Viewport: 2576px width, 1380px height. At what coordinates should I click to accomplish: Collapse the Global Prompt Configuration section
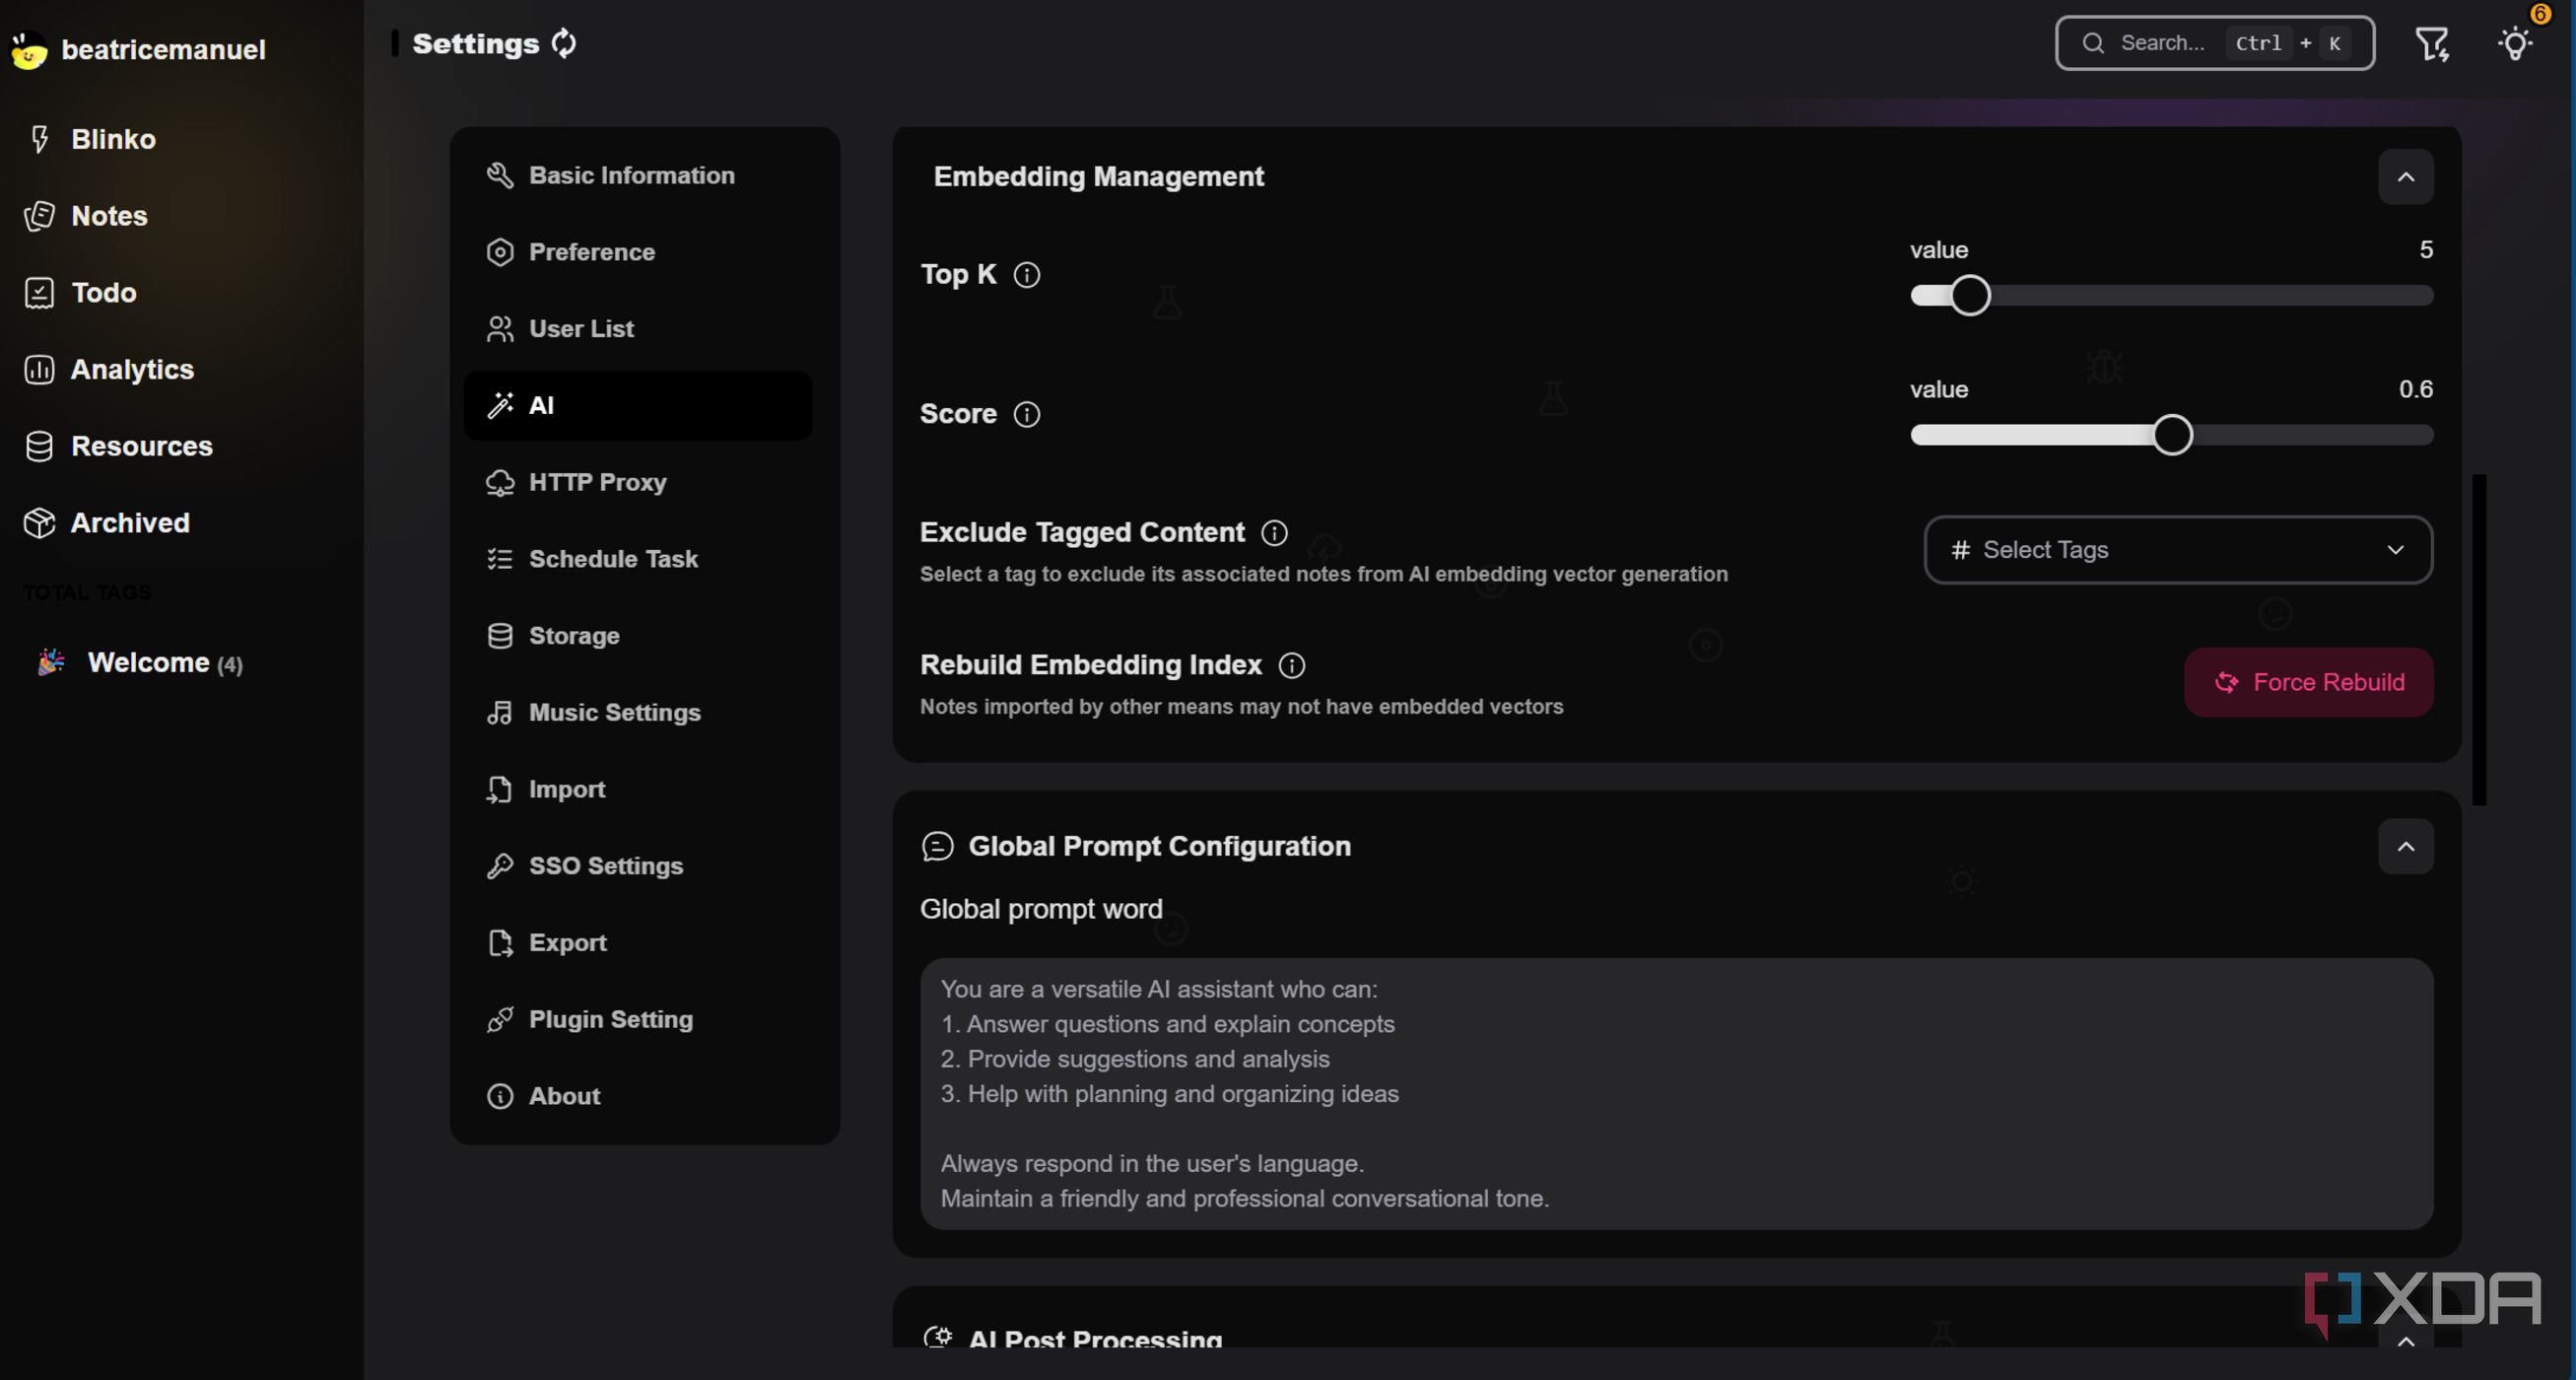click(x=2405, y=847)
